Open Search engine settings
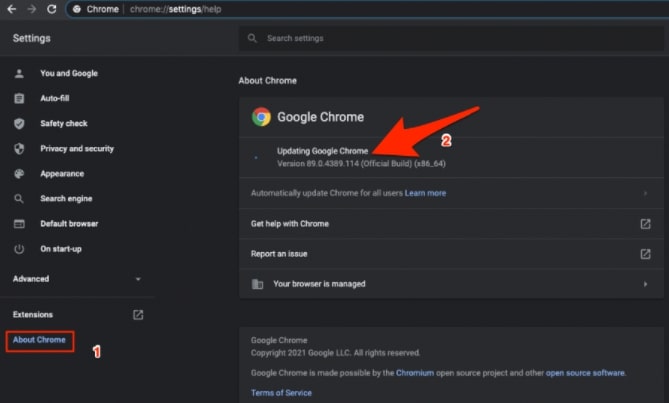Viewport: 669px width, 403px height. 66,199
